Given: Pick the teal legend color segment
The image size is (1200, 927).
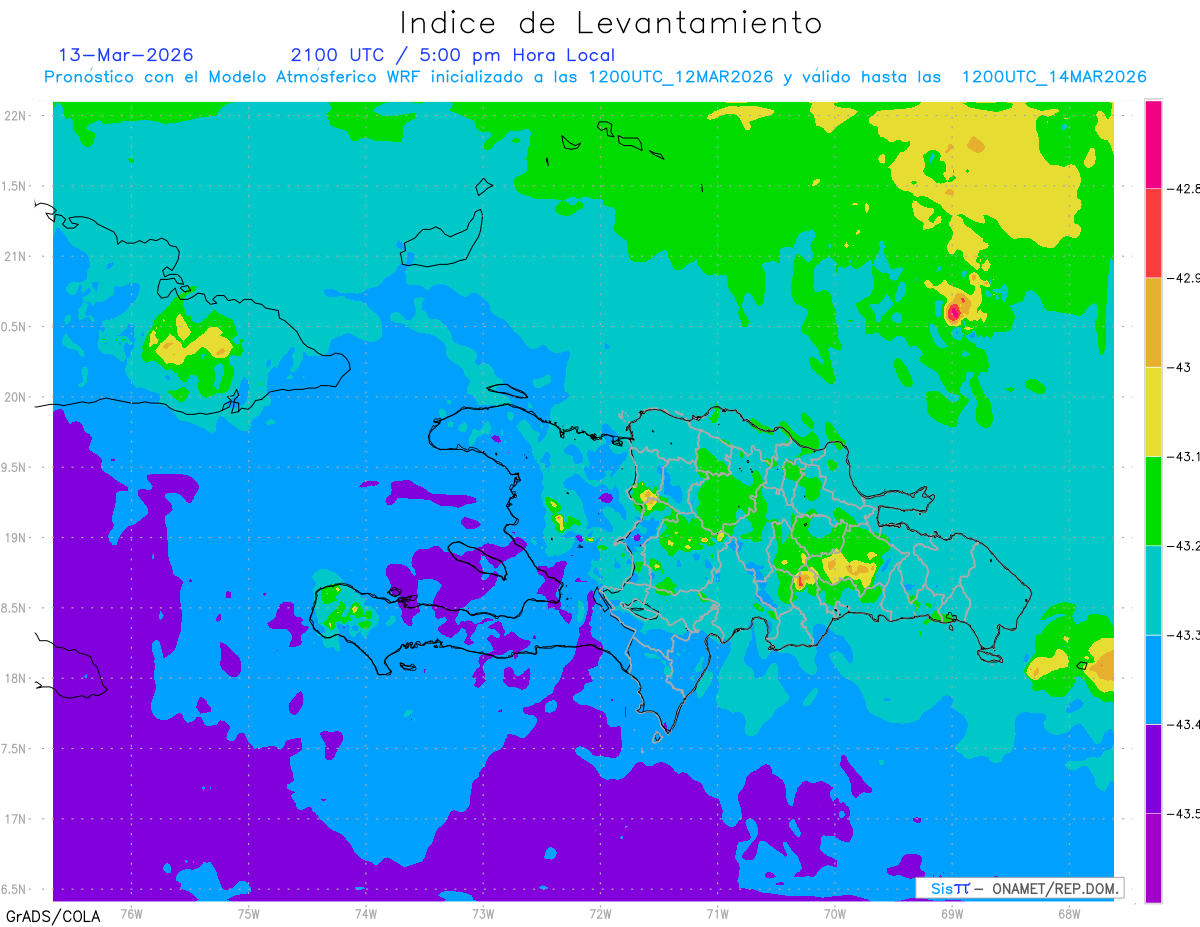Looking at the screenshot, I should point(1153,590).
